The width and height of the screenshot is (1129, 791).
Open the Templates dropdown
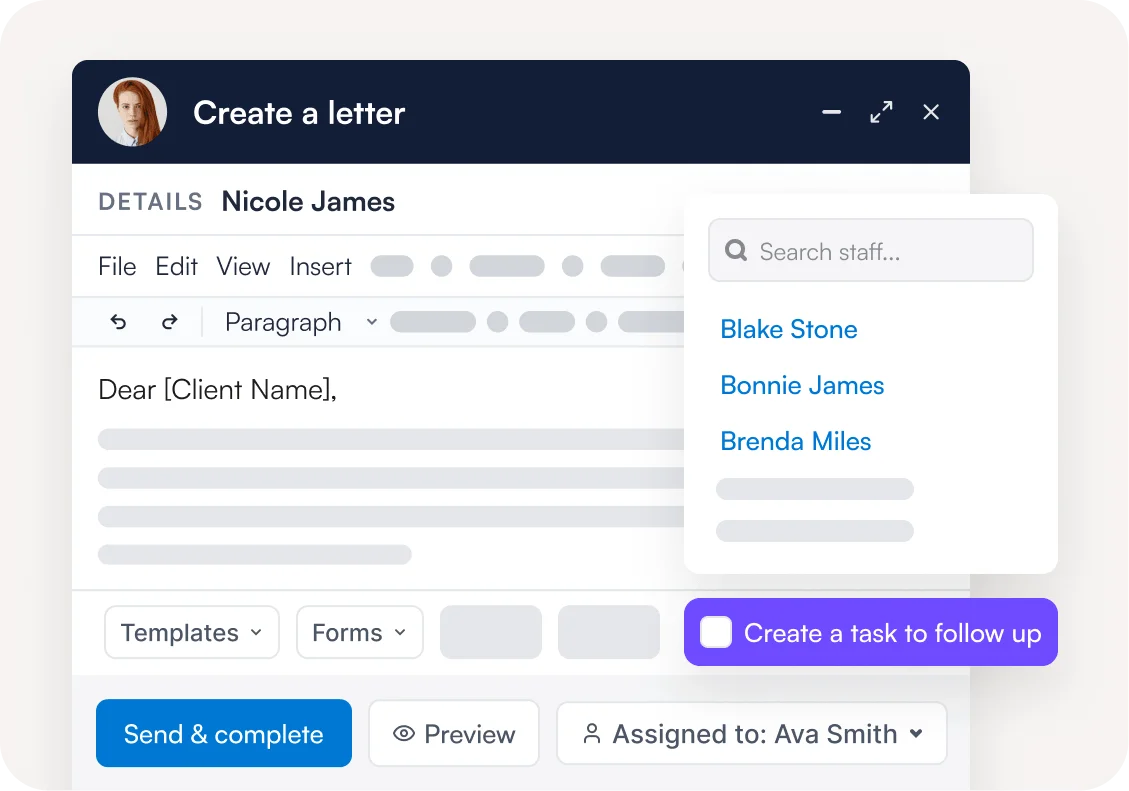192,632
